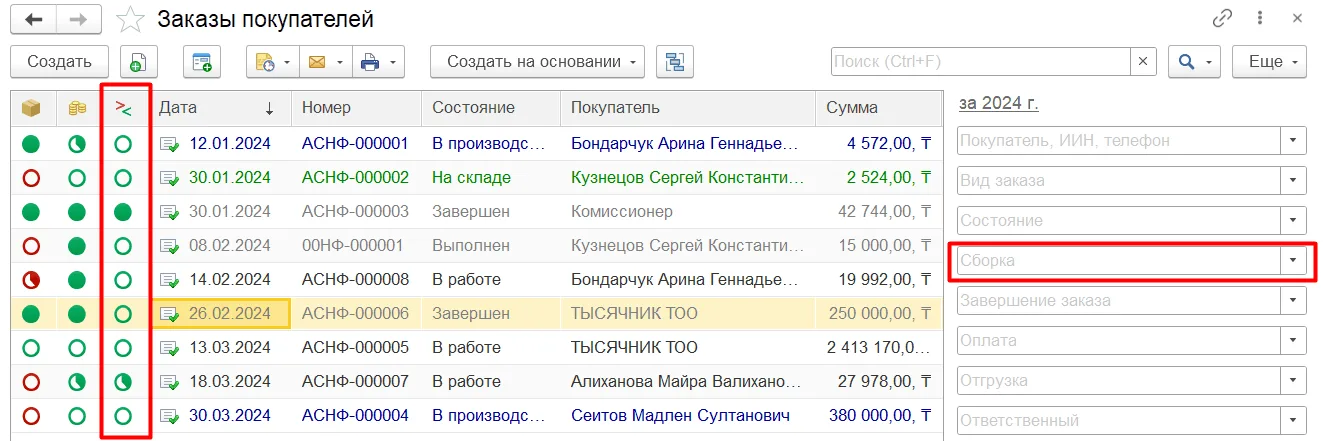1323x441 pixels.
Task: Select order АСНФ-000004
Action: 355,416
